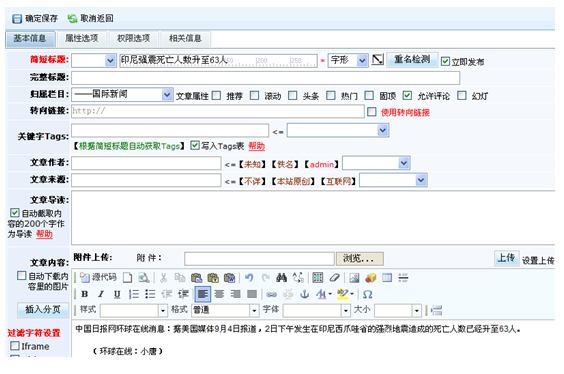Create a new blank page in editor
Screen dimensions: 564x374
(x=127, y=278)
